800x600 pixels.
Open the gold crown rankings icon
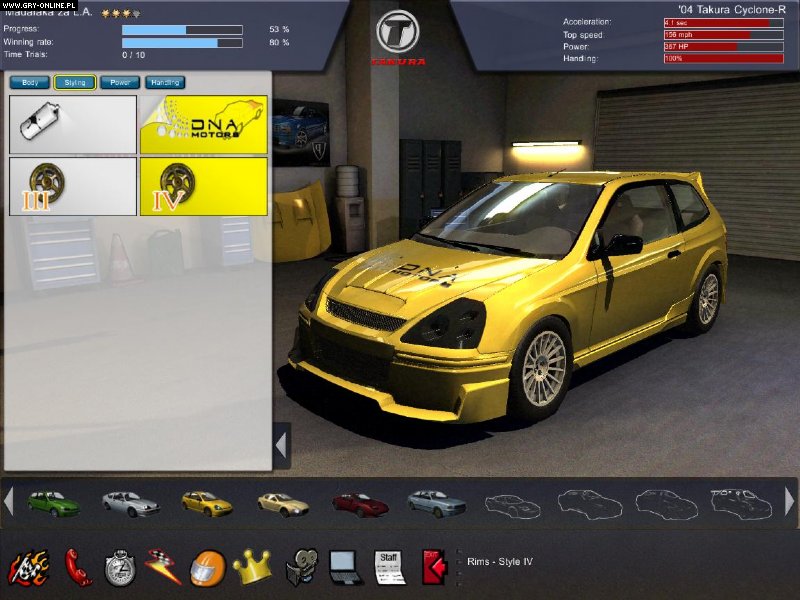[x=251, y=567]
